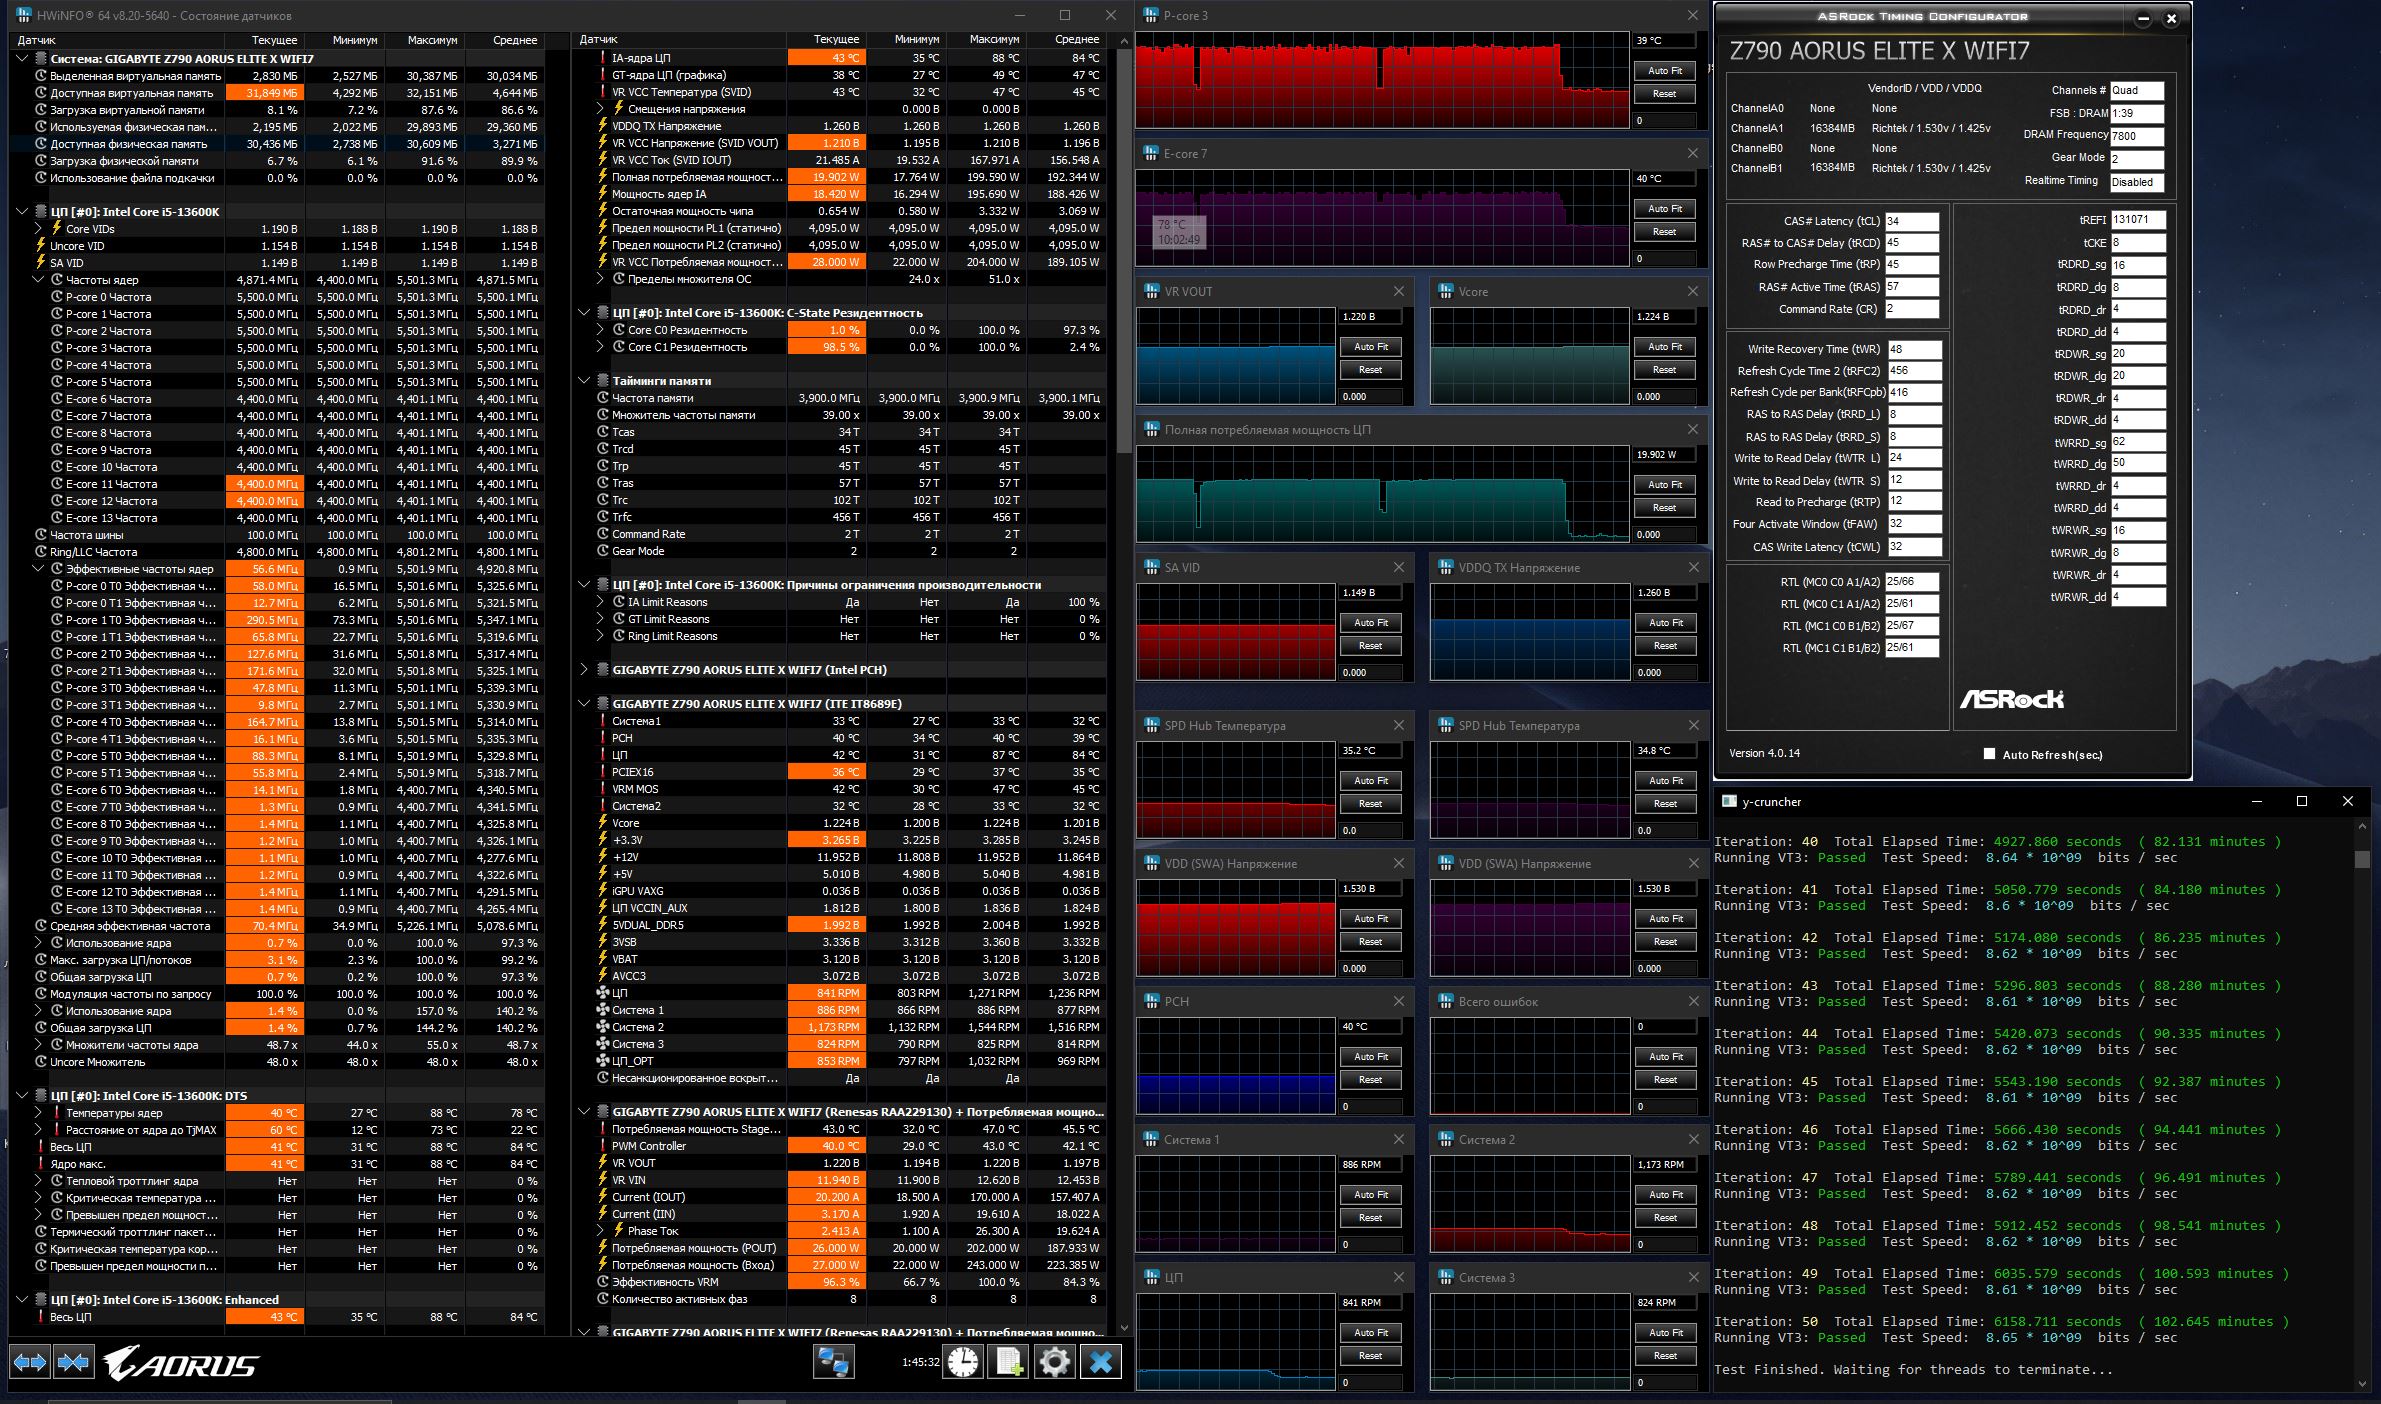The image size is (2381, 1404).
Task: Click the blue X close-sensors icon
Action: 1100,1362
